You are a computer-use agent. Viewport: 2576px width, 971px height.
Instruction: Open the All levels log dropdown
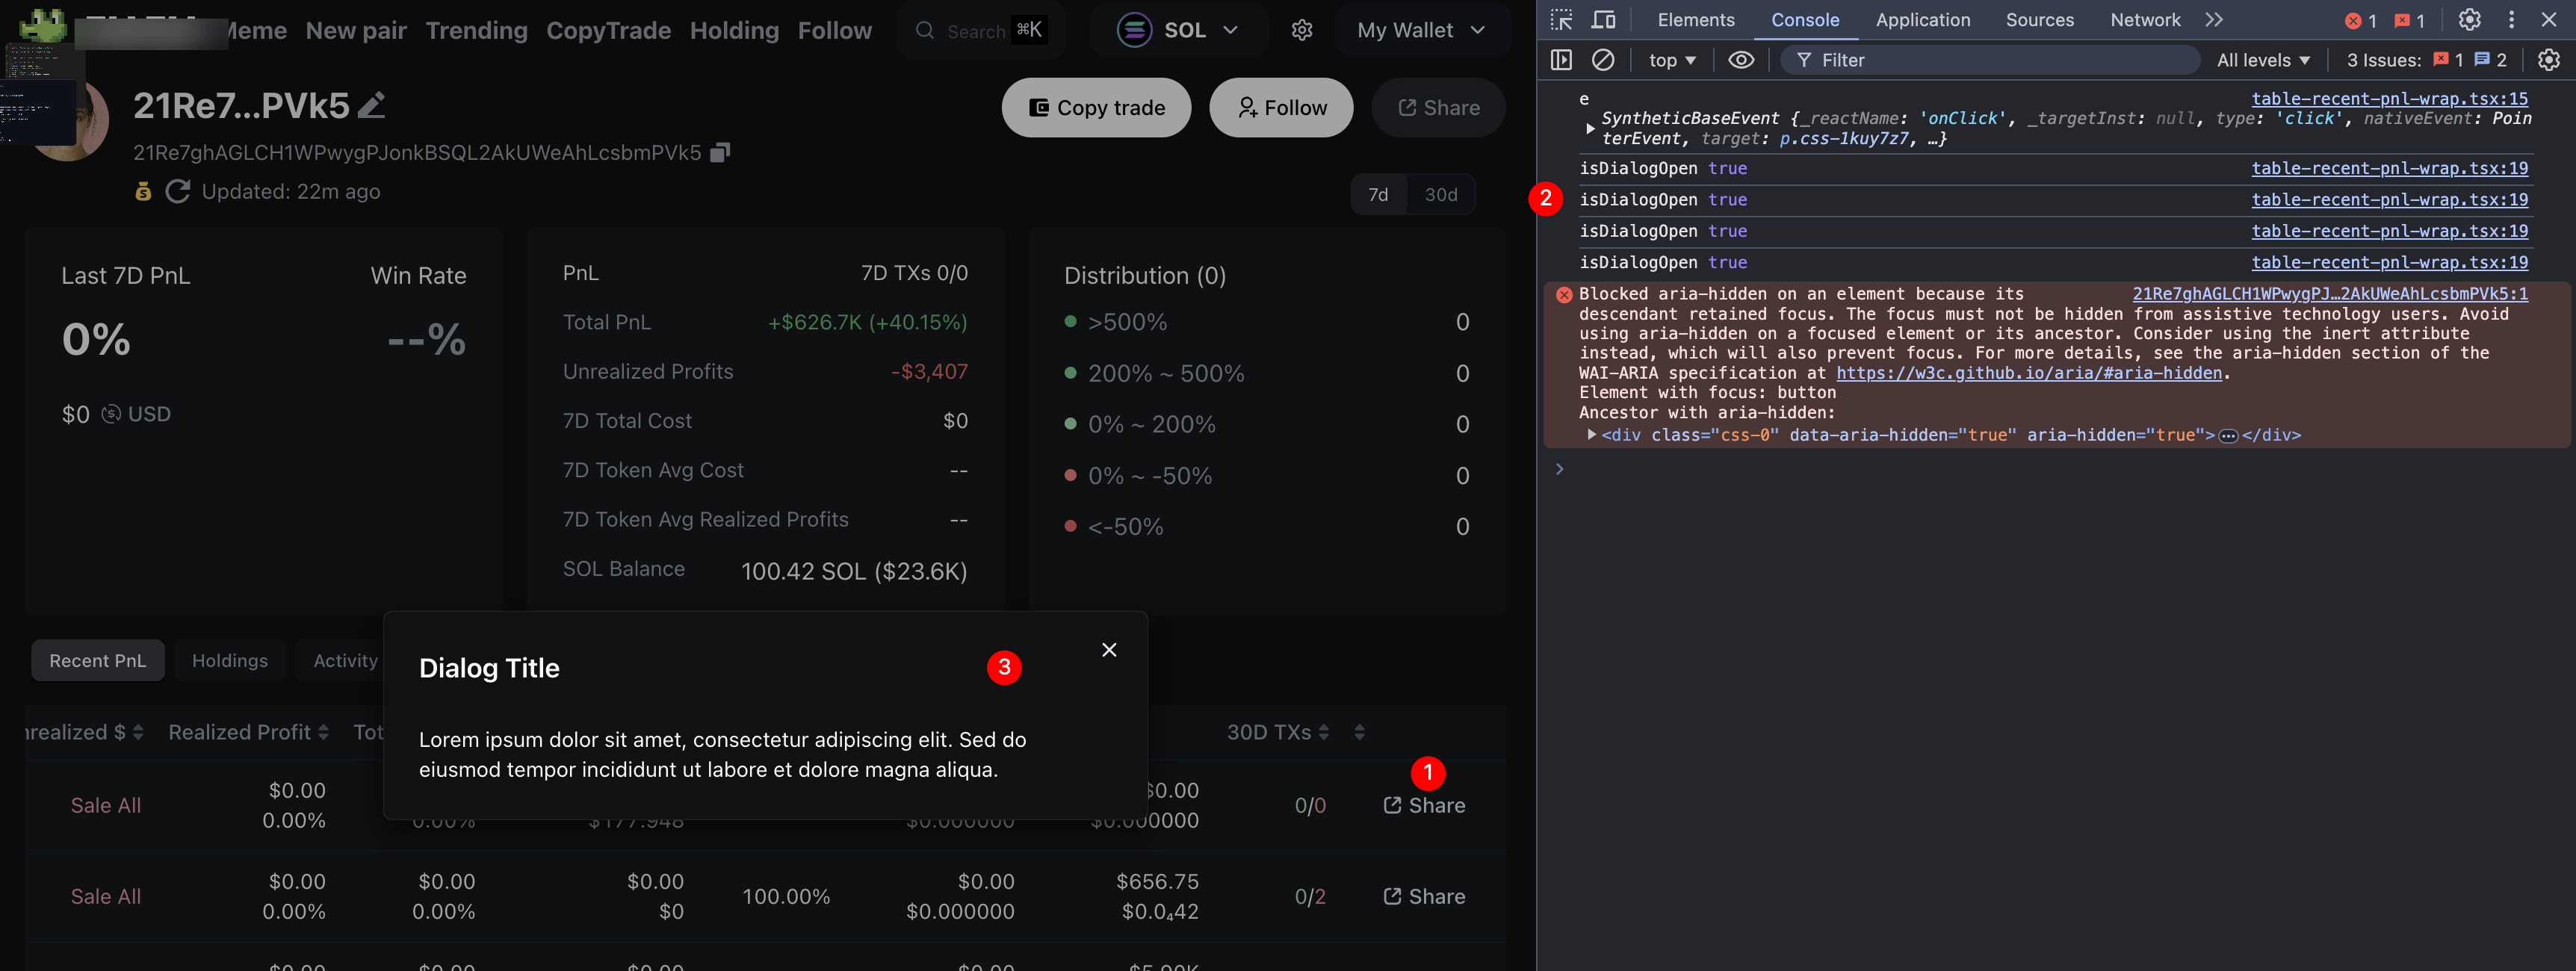click(2263, 60)
